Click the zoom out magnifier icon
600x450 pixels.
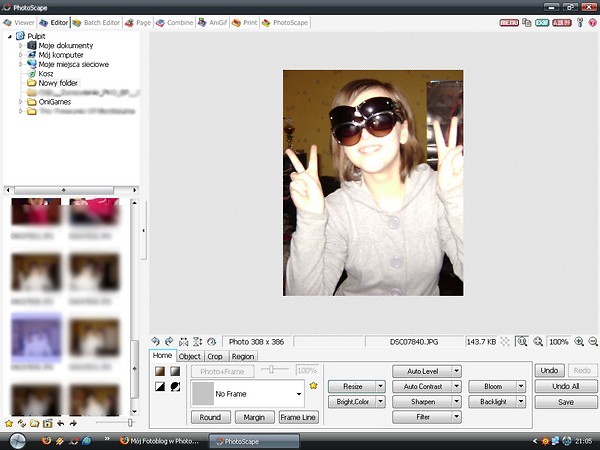(x=593, y=341)
